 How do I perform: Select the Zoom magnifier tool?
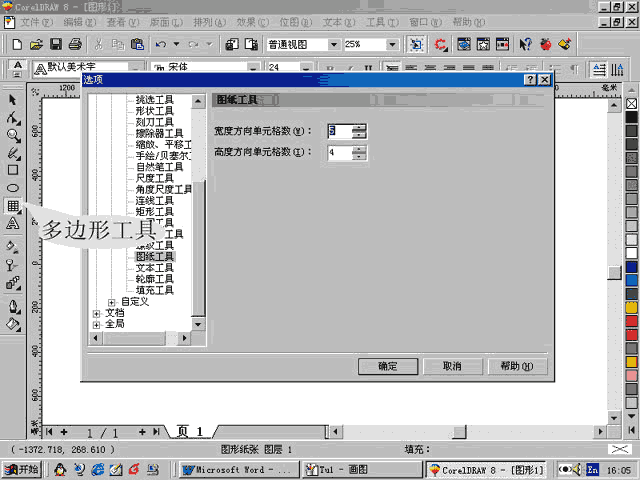(x=13, y=135)
